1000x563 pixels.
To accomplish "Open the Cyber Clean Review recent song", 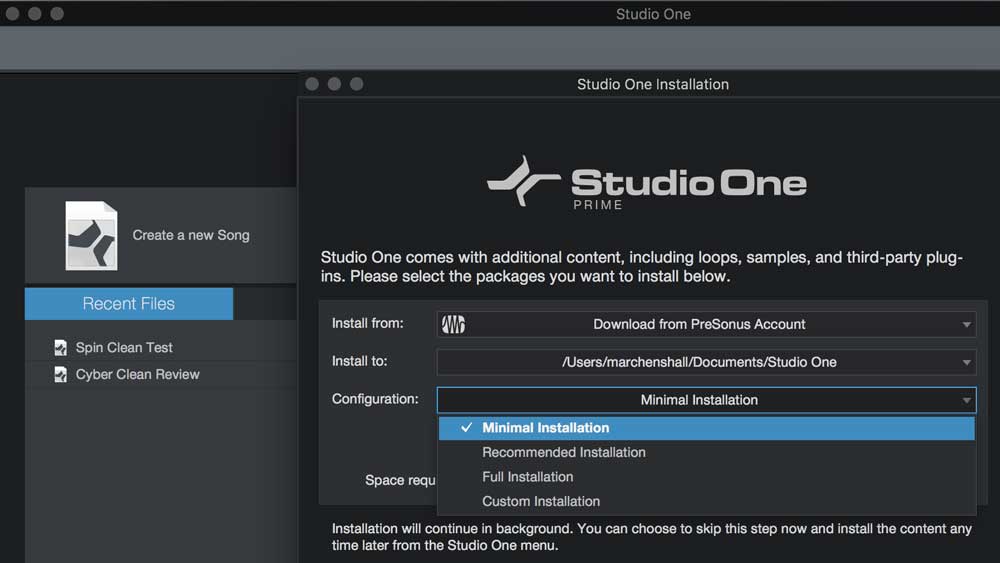I will click(137, 375).
